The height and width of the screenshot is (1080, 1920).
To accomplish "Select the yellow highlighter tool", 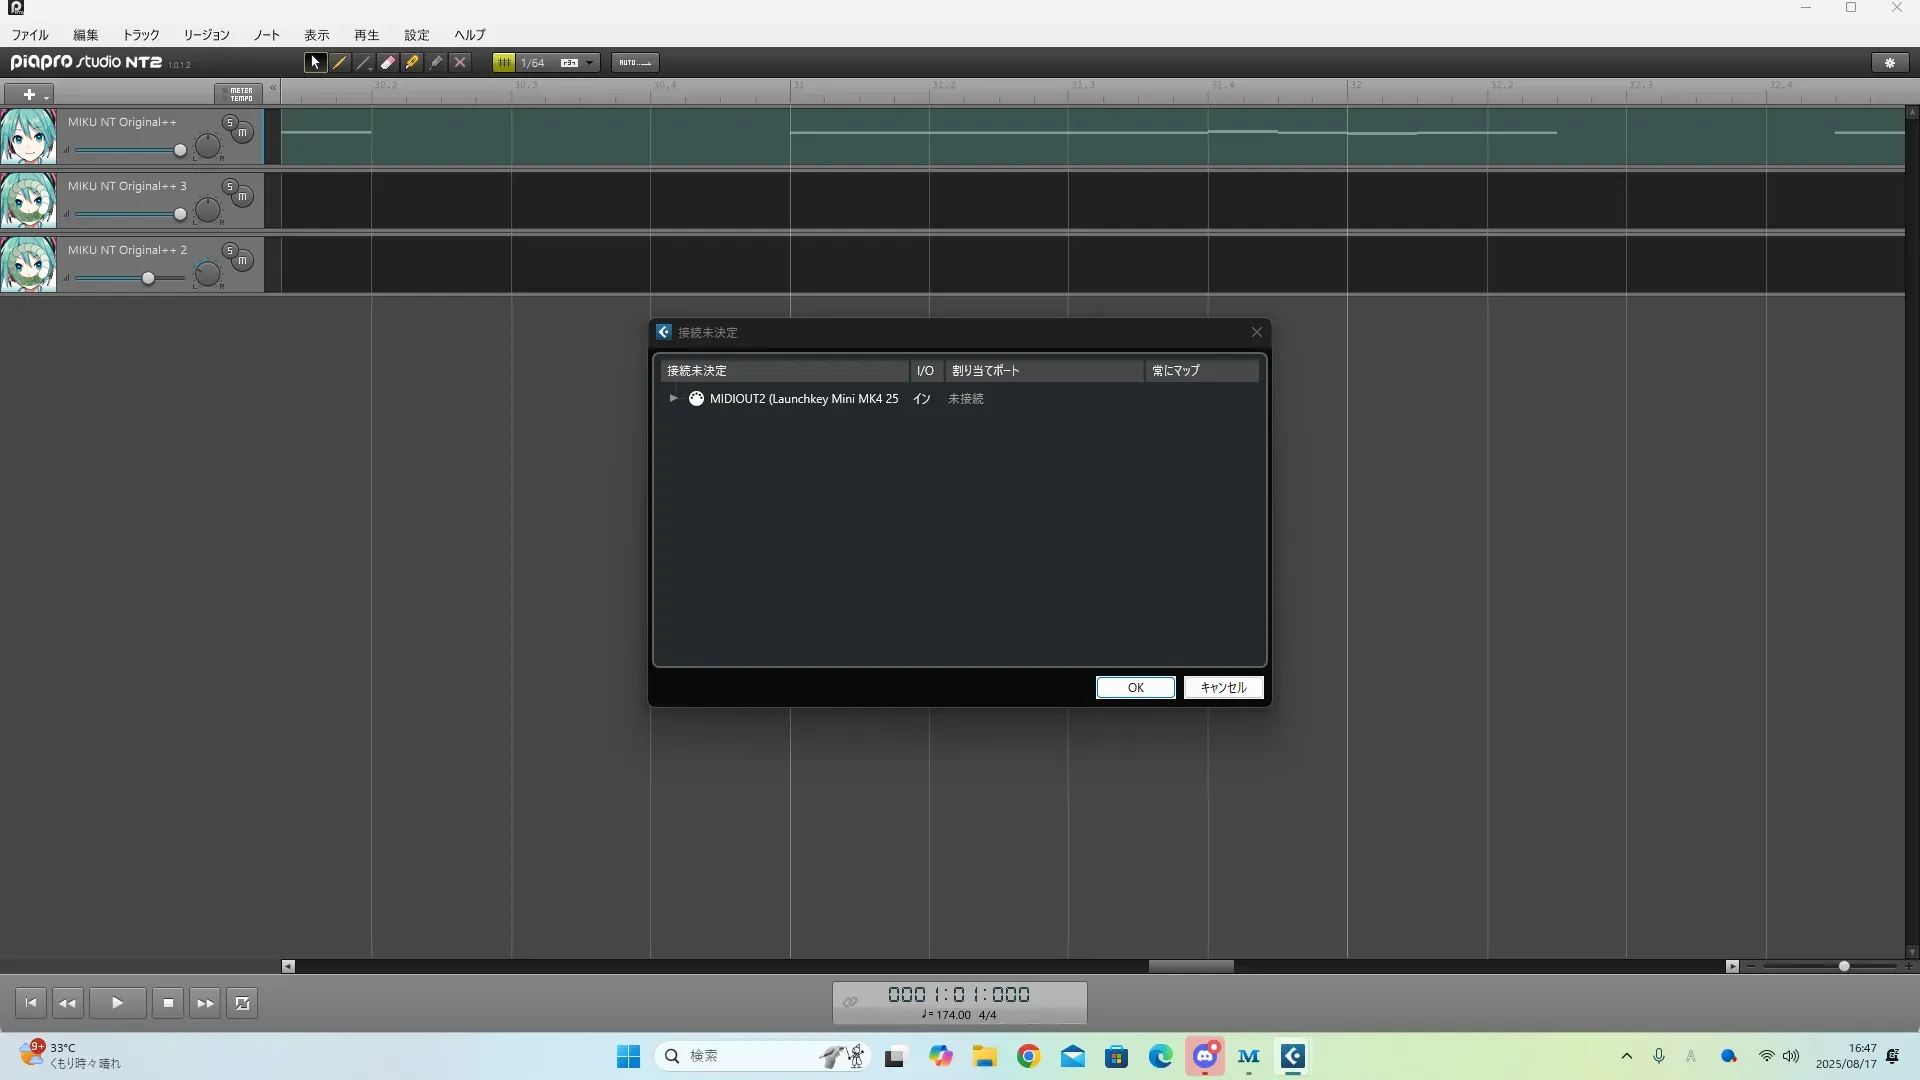I will click(412, 62).
